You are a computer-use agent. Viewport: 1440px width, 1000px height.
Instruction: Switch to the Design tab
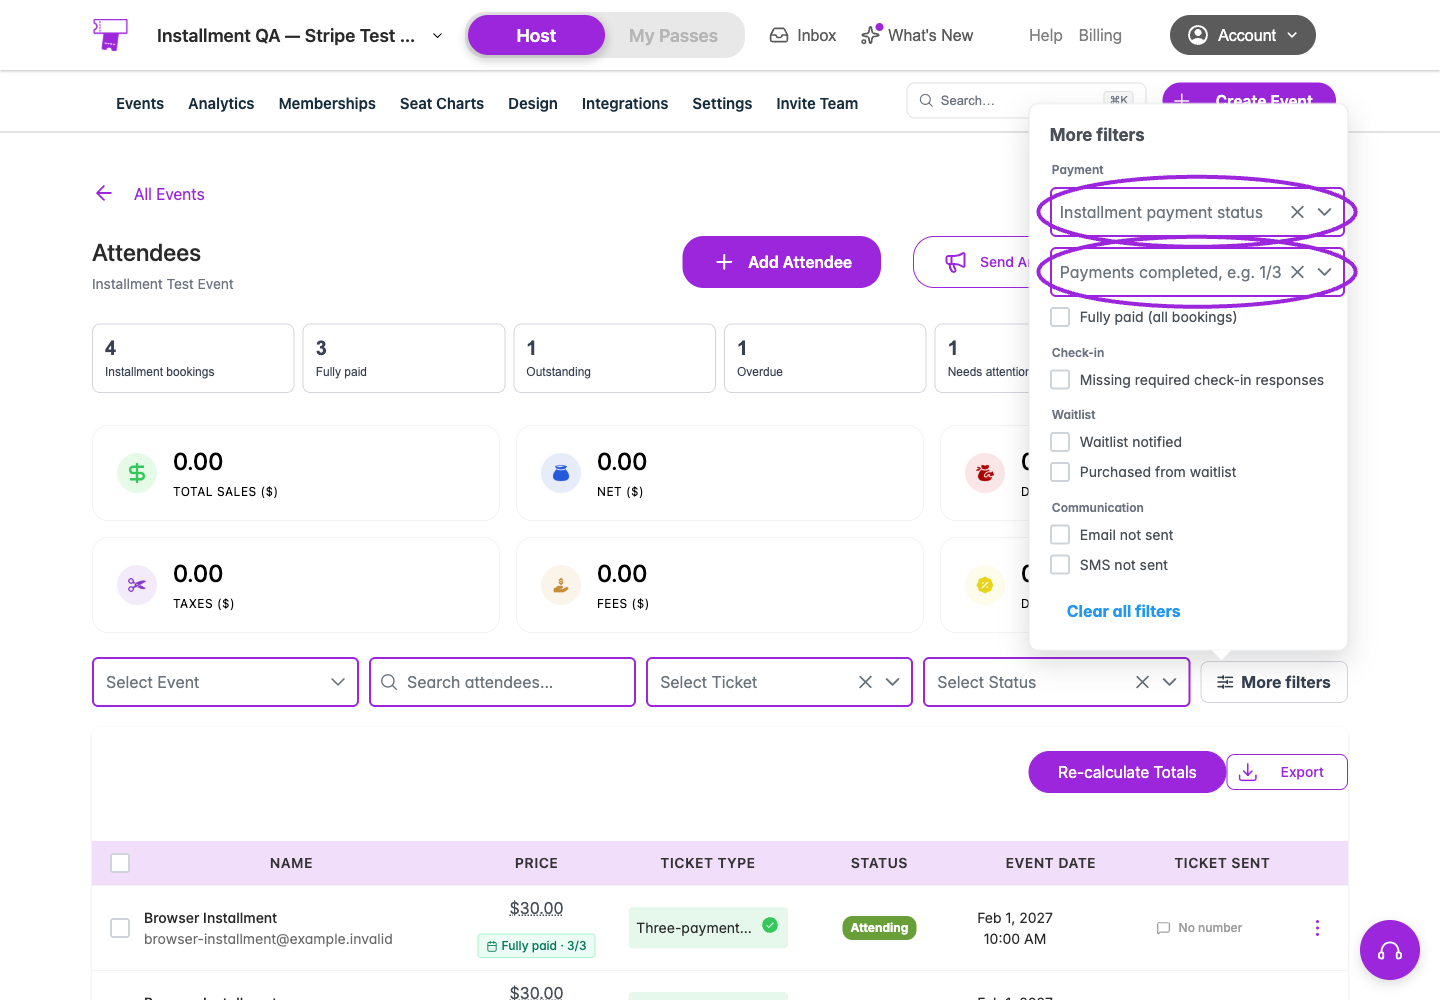click(x=533, y=103)
